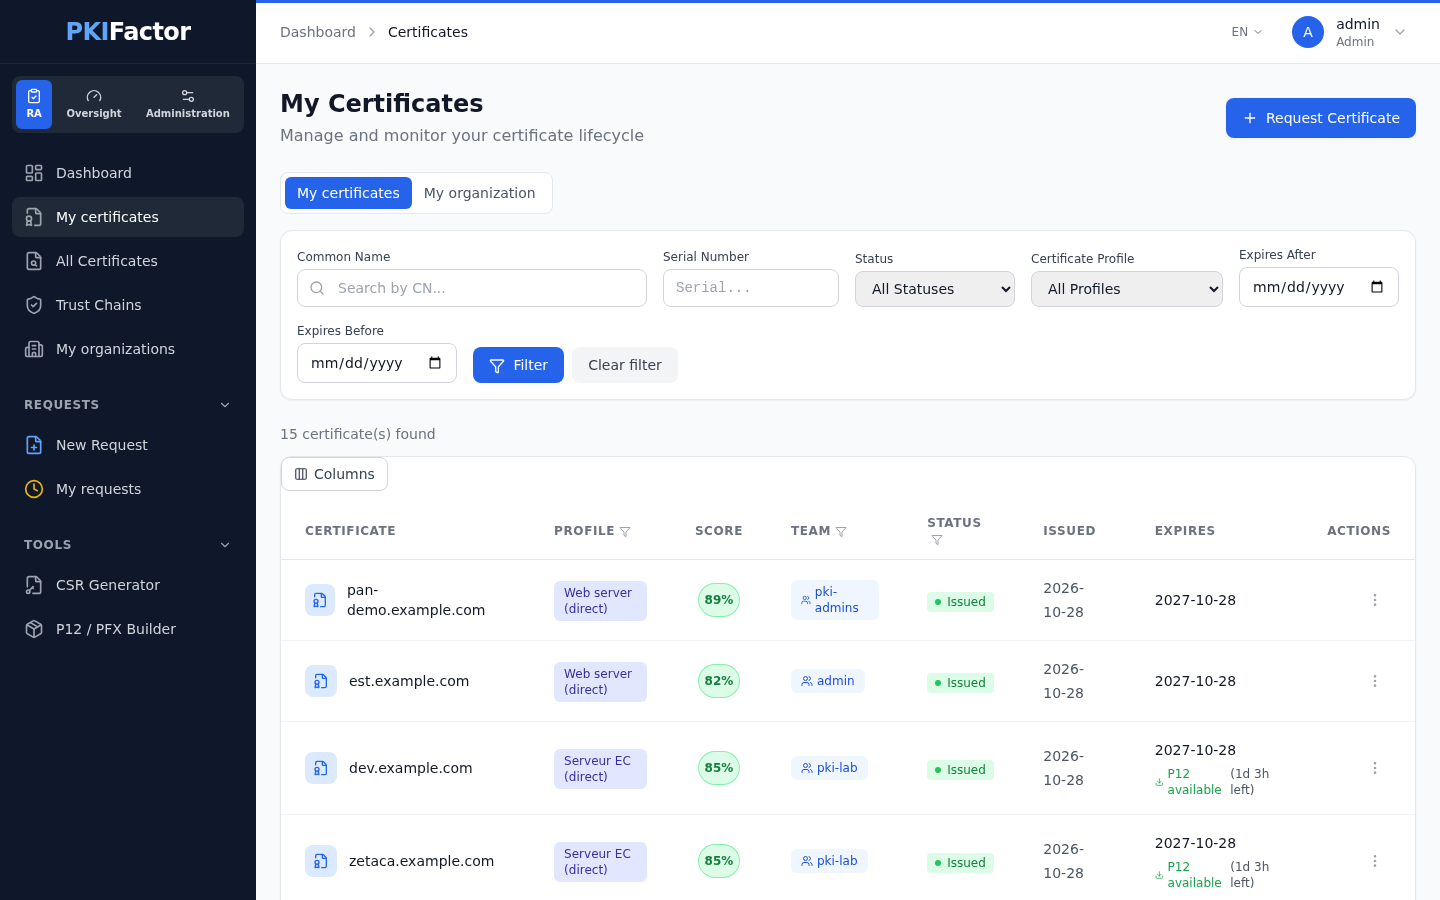Open the All Statuses dropdown

click(935, 289)
